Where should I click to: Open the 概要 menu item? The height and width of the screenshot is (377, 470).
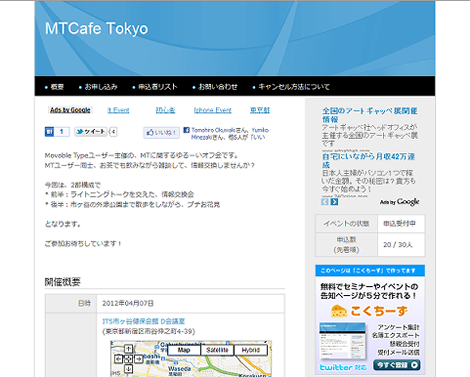(57, 87)
